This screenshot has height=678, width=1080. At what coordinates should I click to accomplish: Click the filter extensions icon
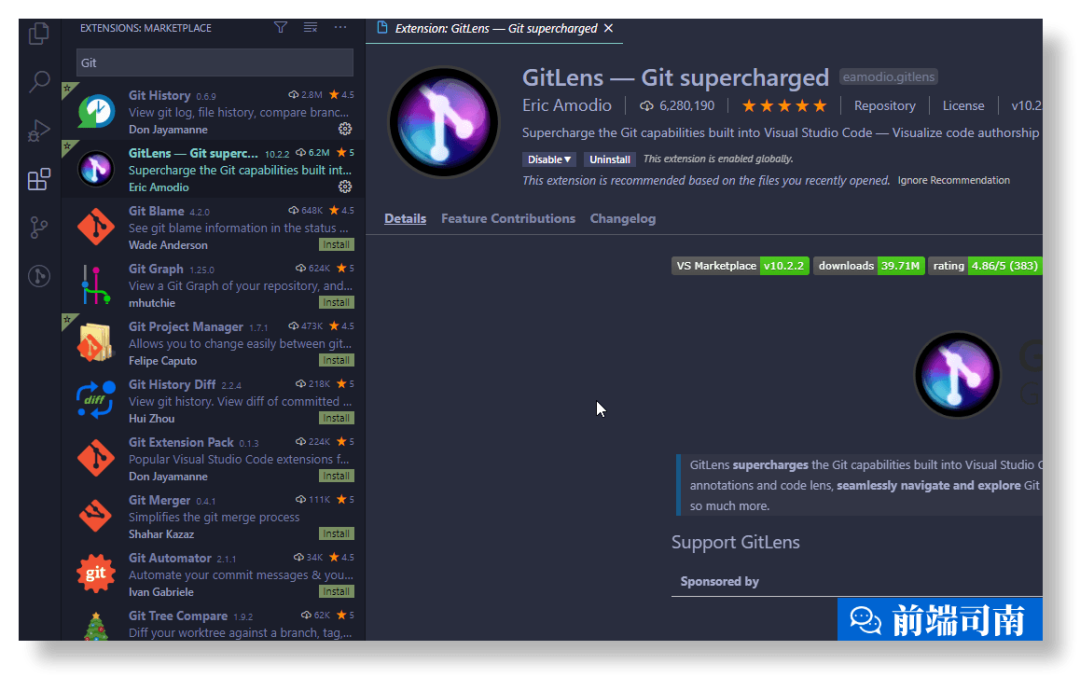coord(280,28)
